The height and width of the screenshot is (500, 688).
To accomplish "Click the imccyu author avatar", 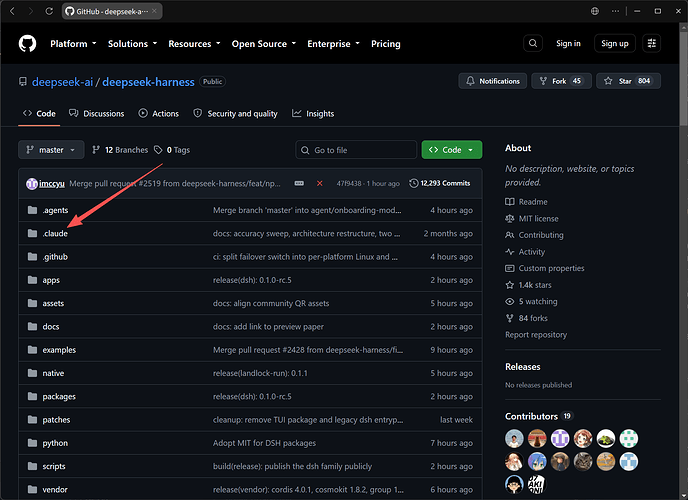I will pyautogui.click(x=32, y=184).
